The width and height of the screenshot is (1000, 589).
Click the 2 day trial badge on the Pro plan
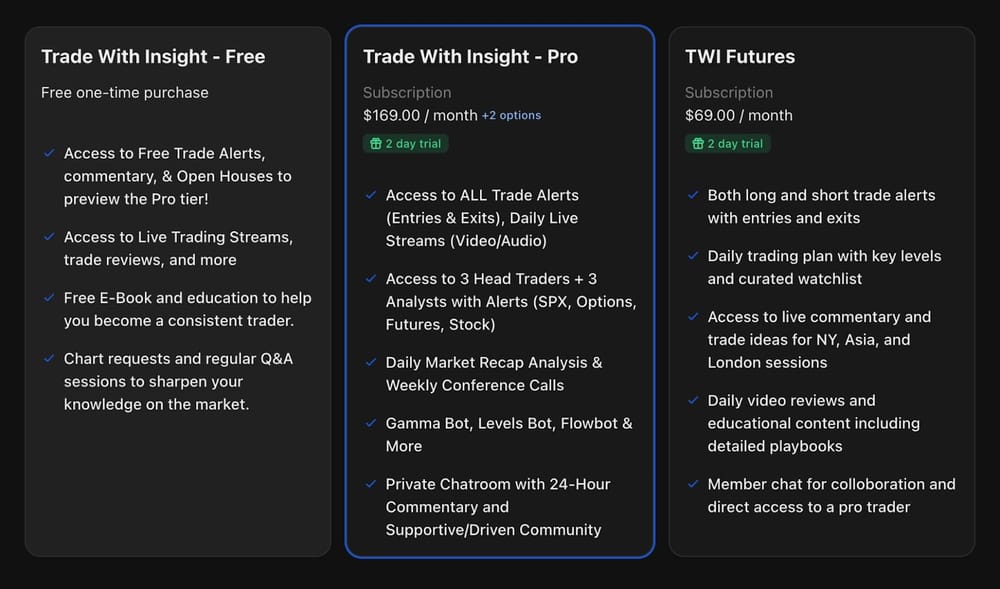405,144
